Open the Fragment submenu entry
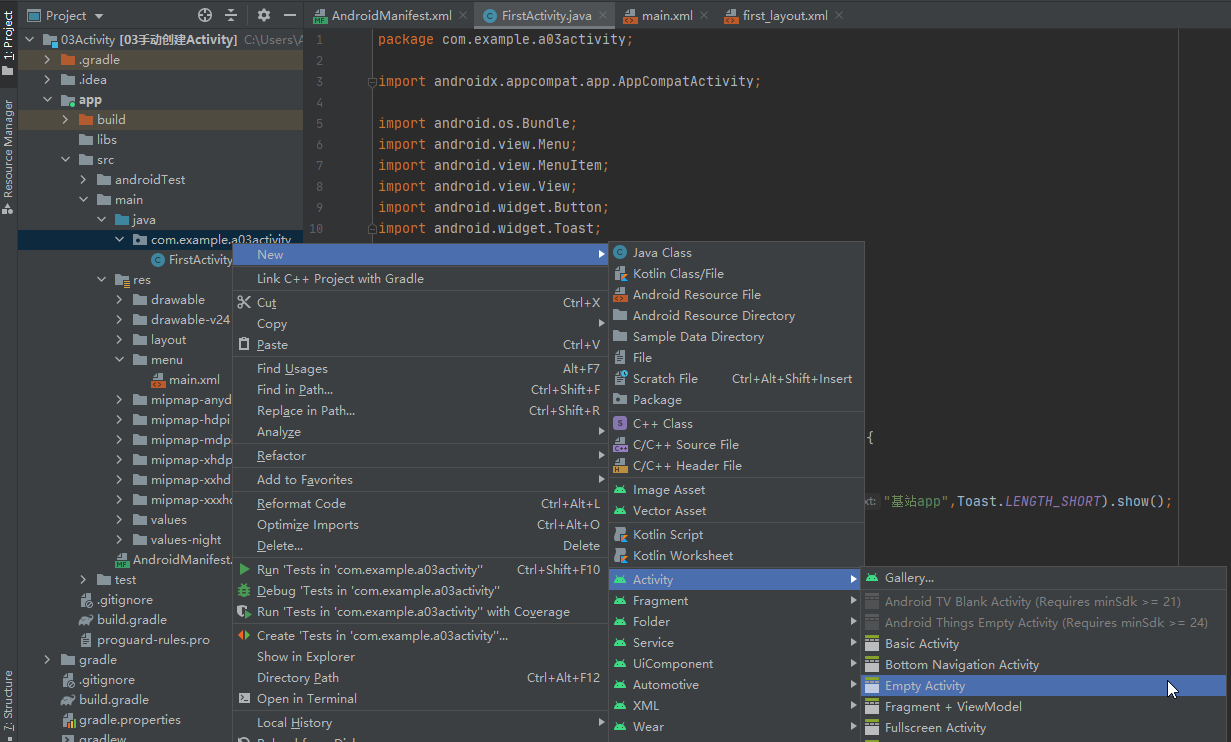This screenshot has width=1231, height=742. coord(736,601)
